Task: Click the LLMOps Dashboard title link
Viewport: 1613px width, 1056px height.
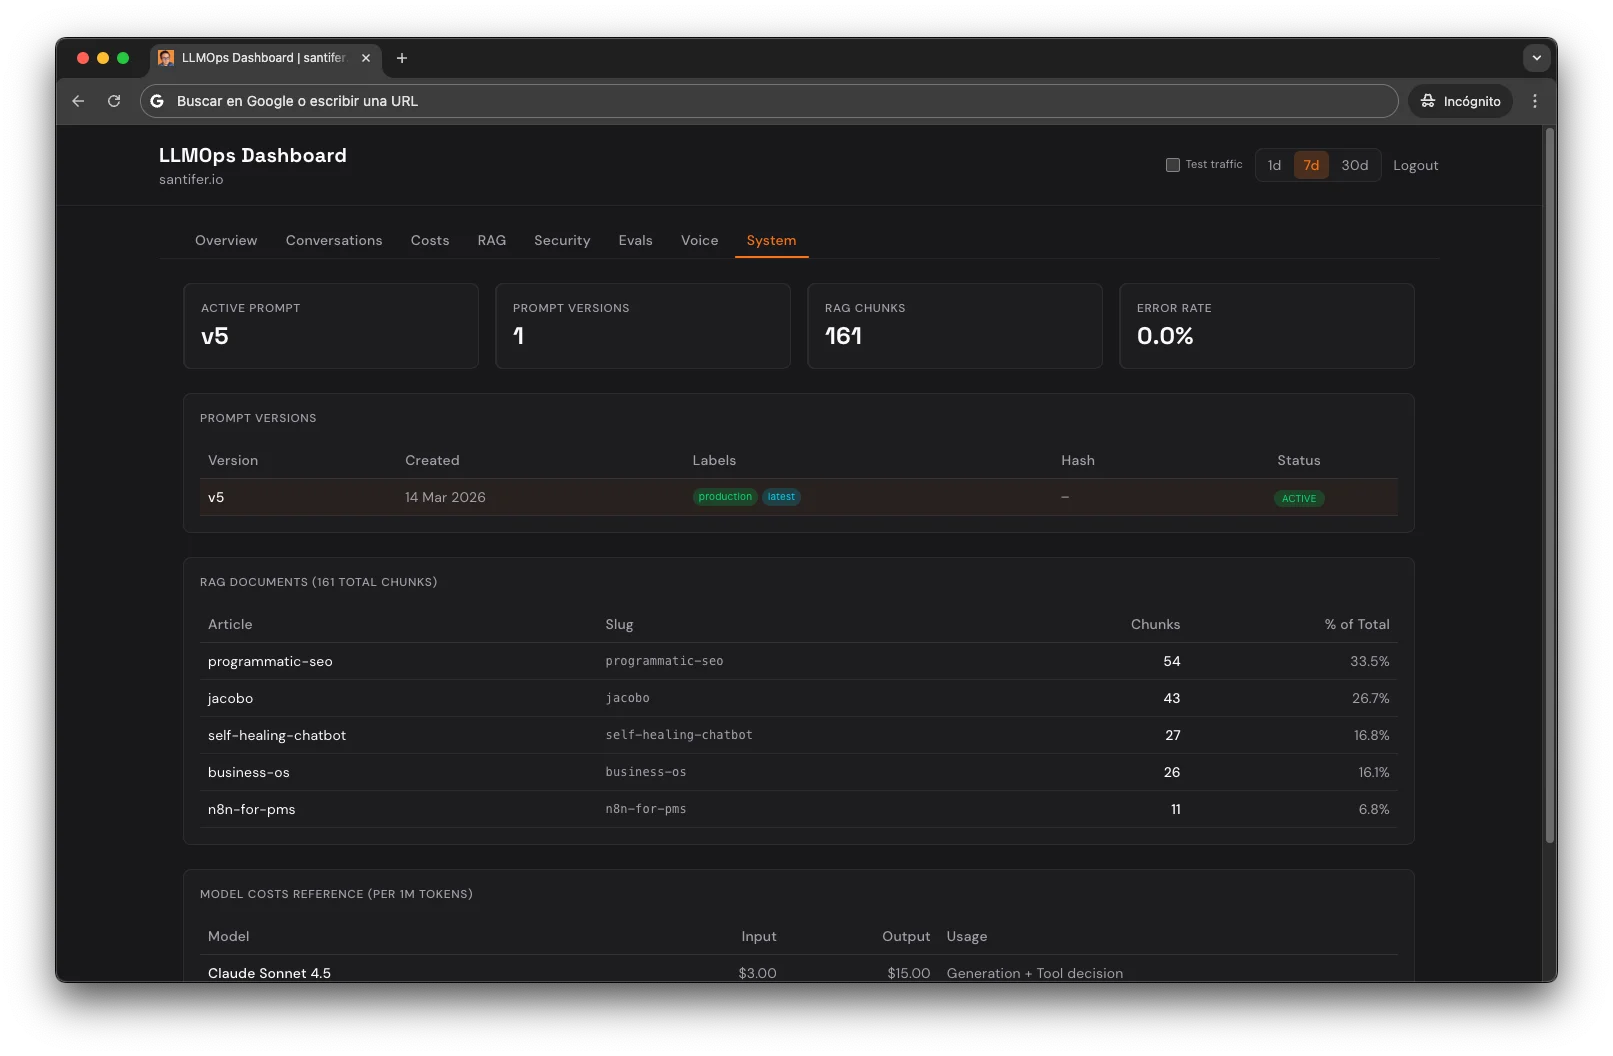Action: (252, 155)
